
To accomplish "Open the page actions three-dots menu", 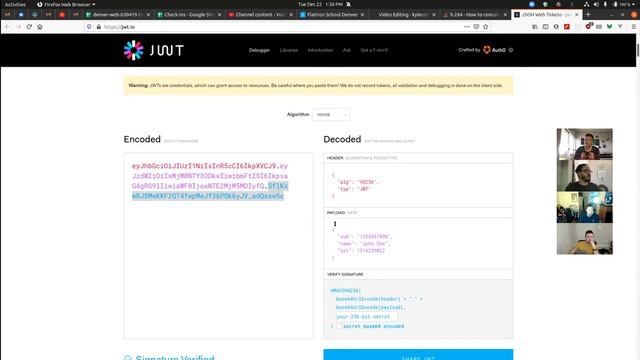I will pyautogui.click(x=467, y=27).
